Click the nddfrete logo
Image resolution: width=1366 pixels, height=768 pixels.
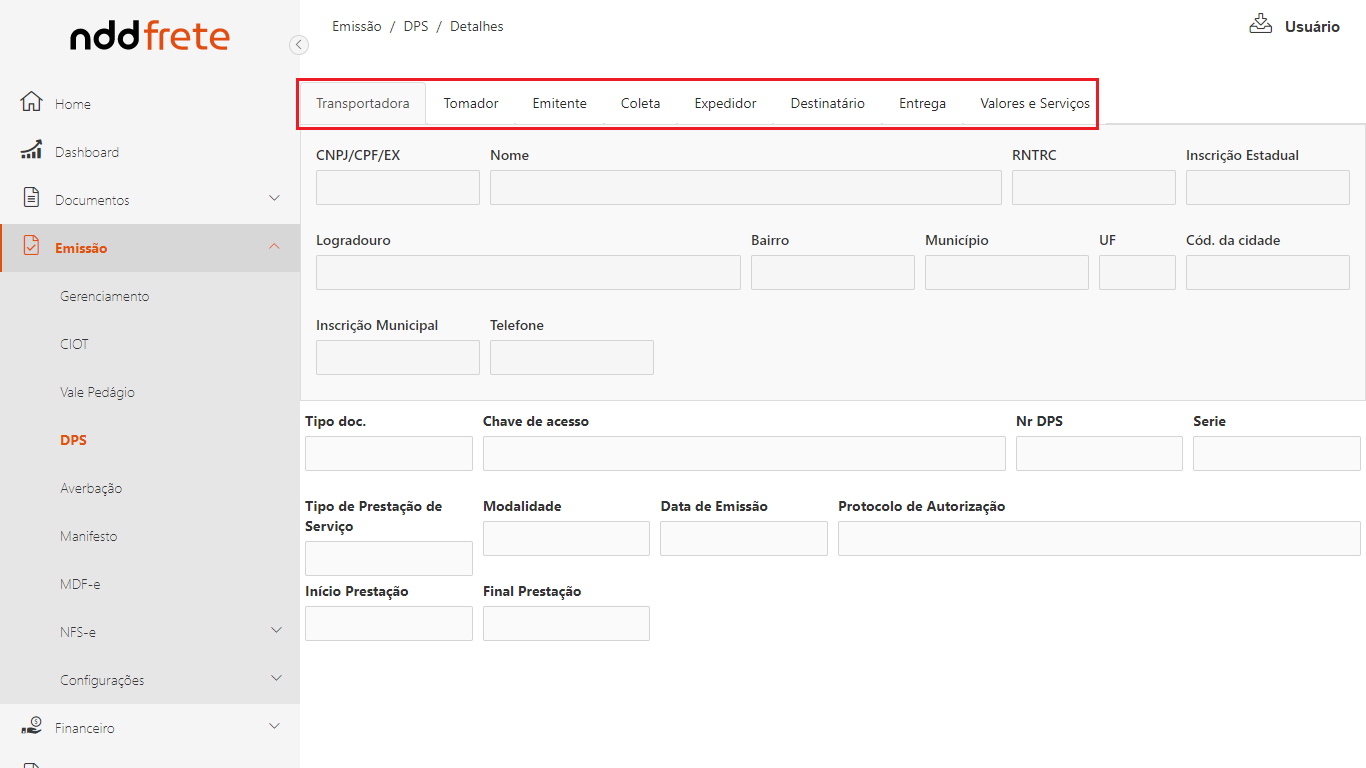pyautogui.click(x=150, y=38)
